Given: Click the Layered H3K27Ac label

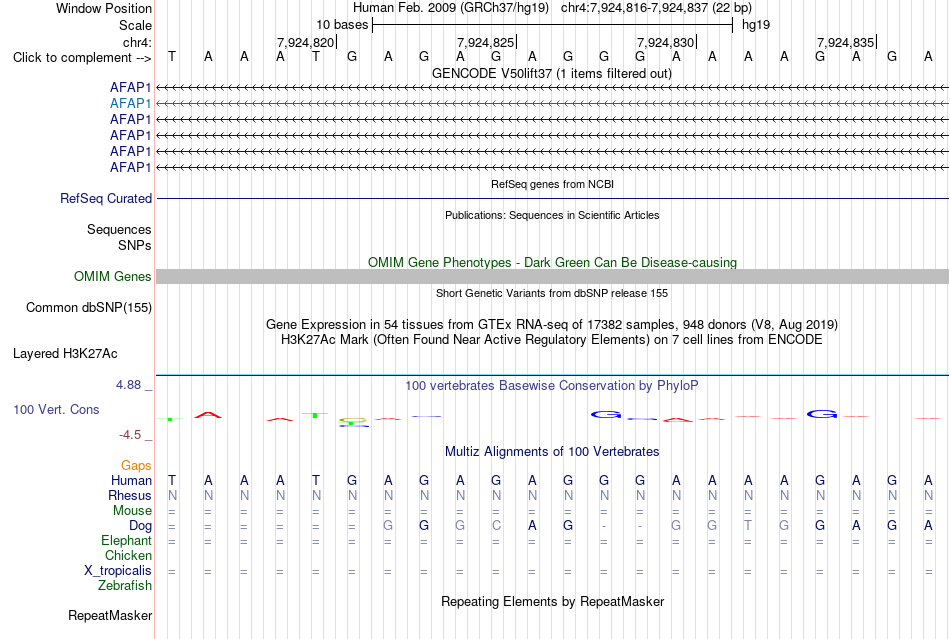Looking at the screenshot, I should [65, 354].
